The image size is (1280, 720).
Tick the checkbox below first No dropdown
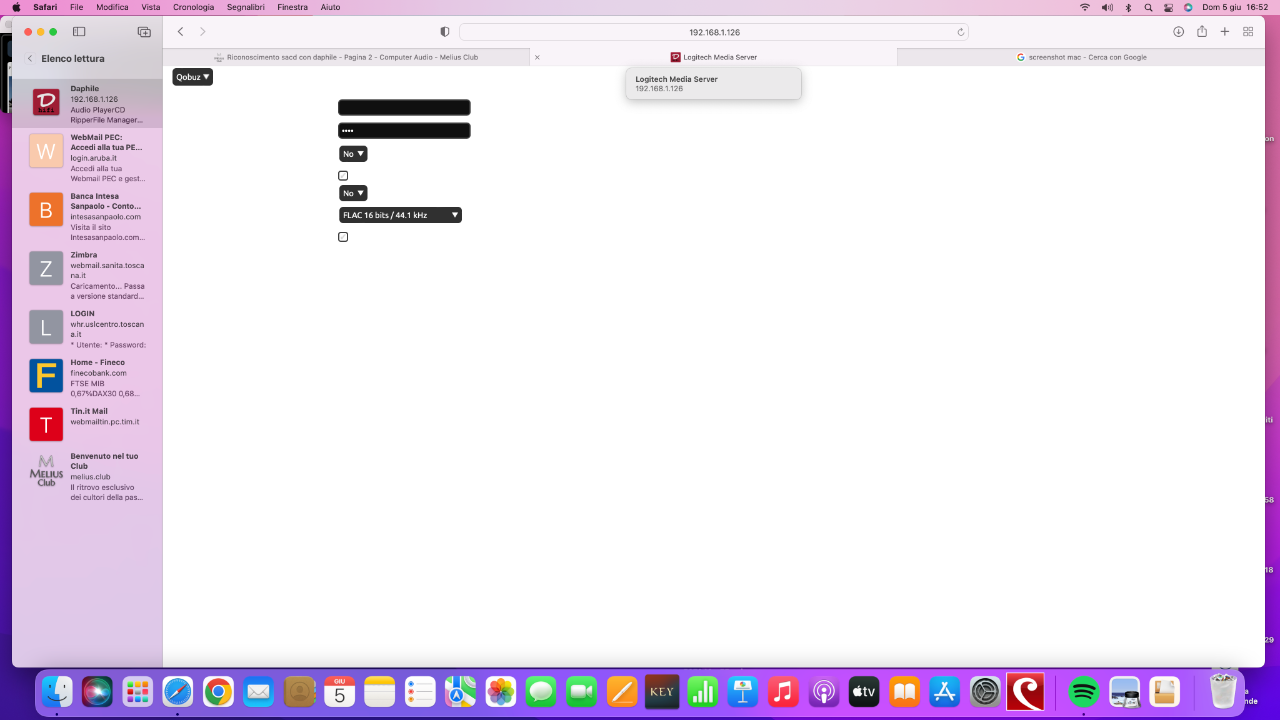point(343,176)
